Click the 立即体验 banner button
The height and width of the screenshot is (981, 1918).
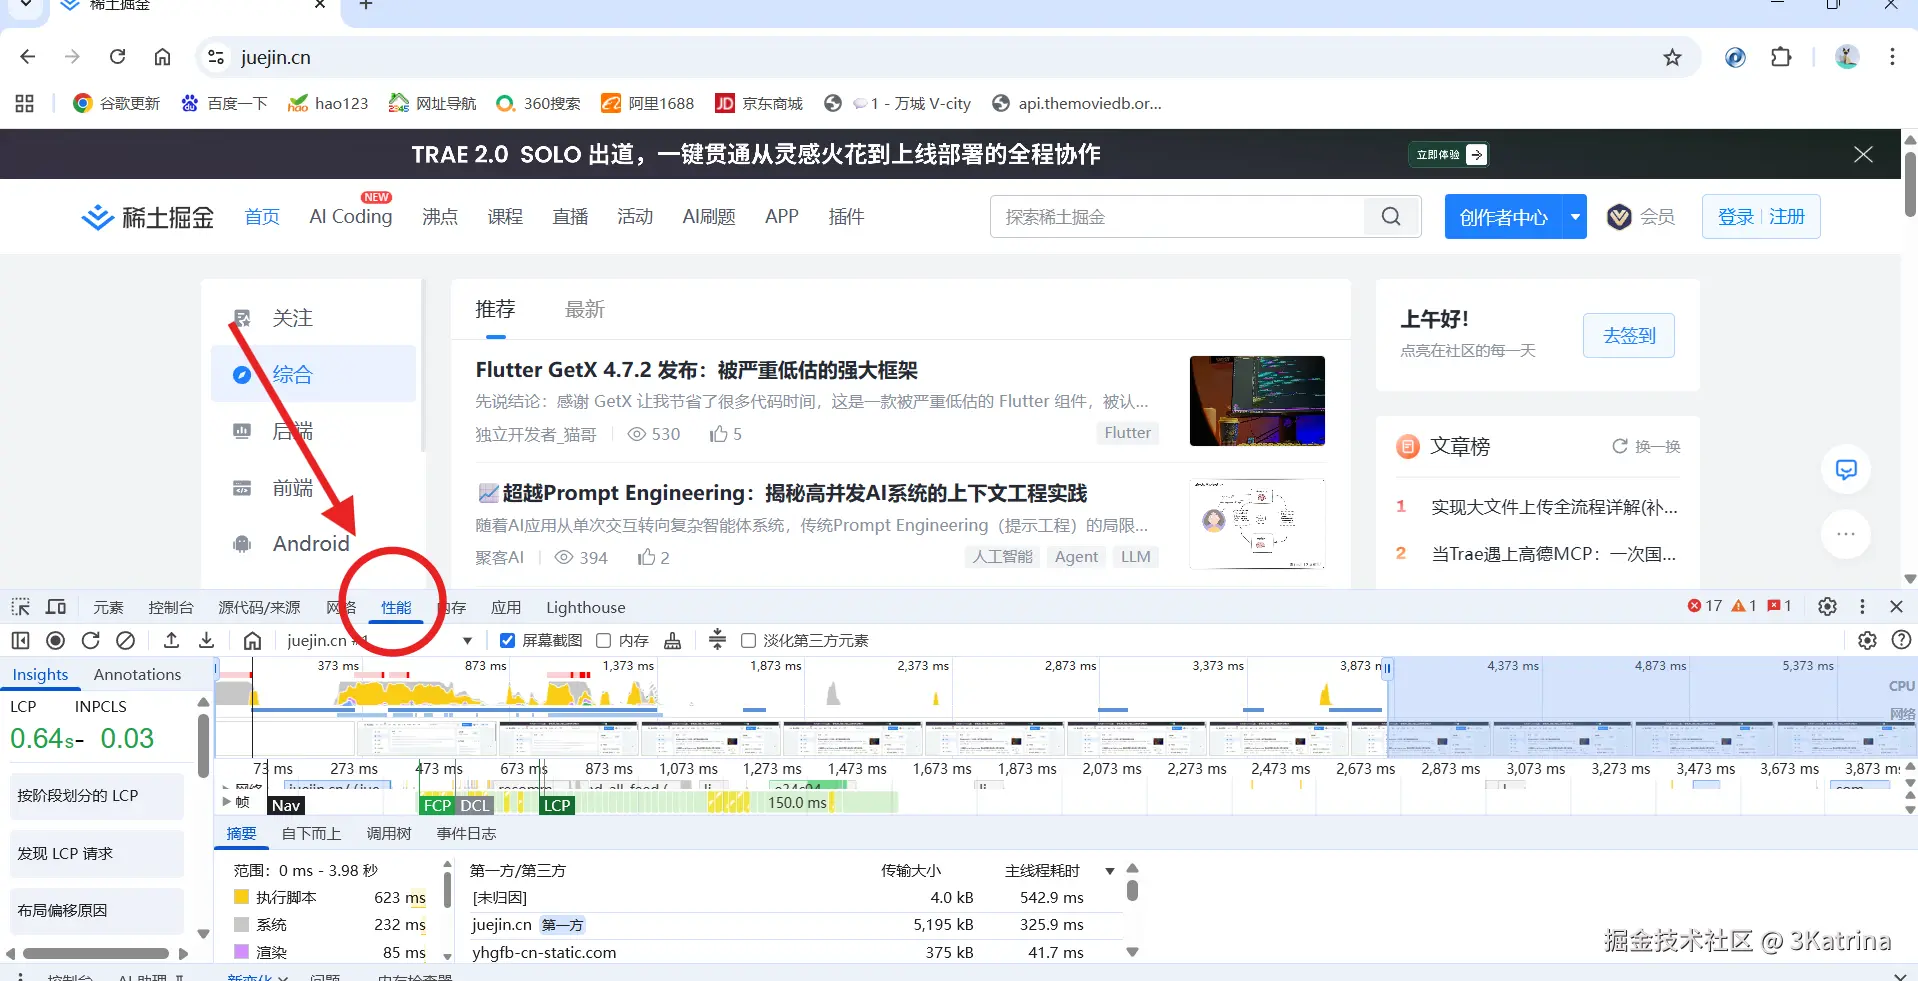click(1449, 154)
